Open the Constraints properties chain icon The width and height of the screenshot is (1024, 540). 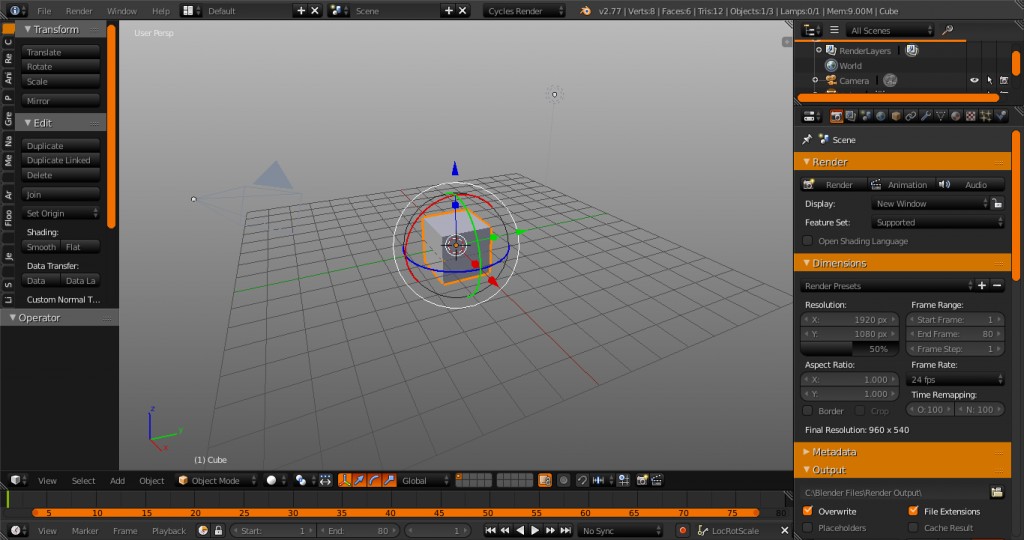(x=911, y=116)
